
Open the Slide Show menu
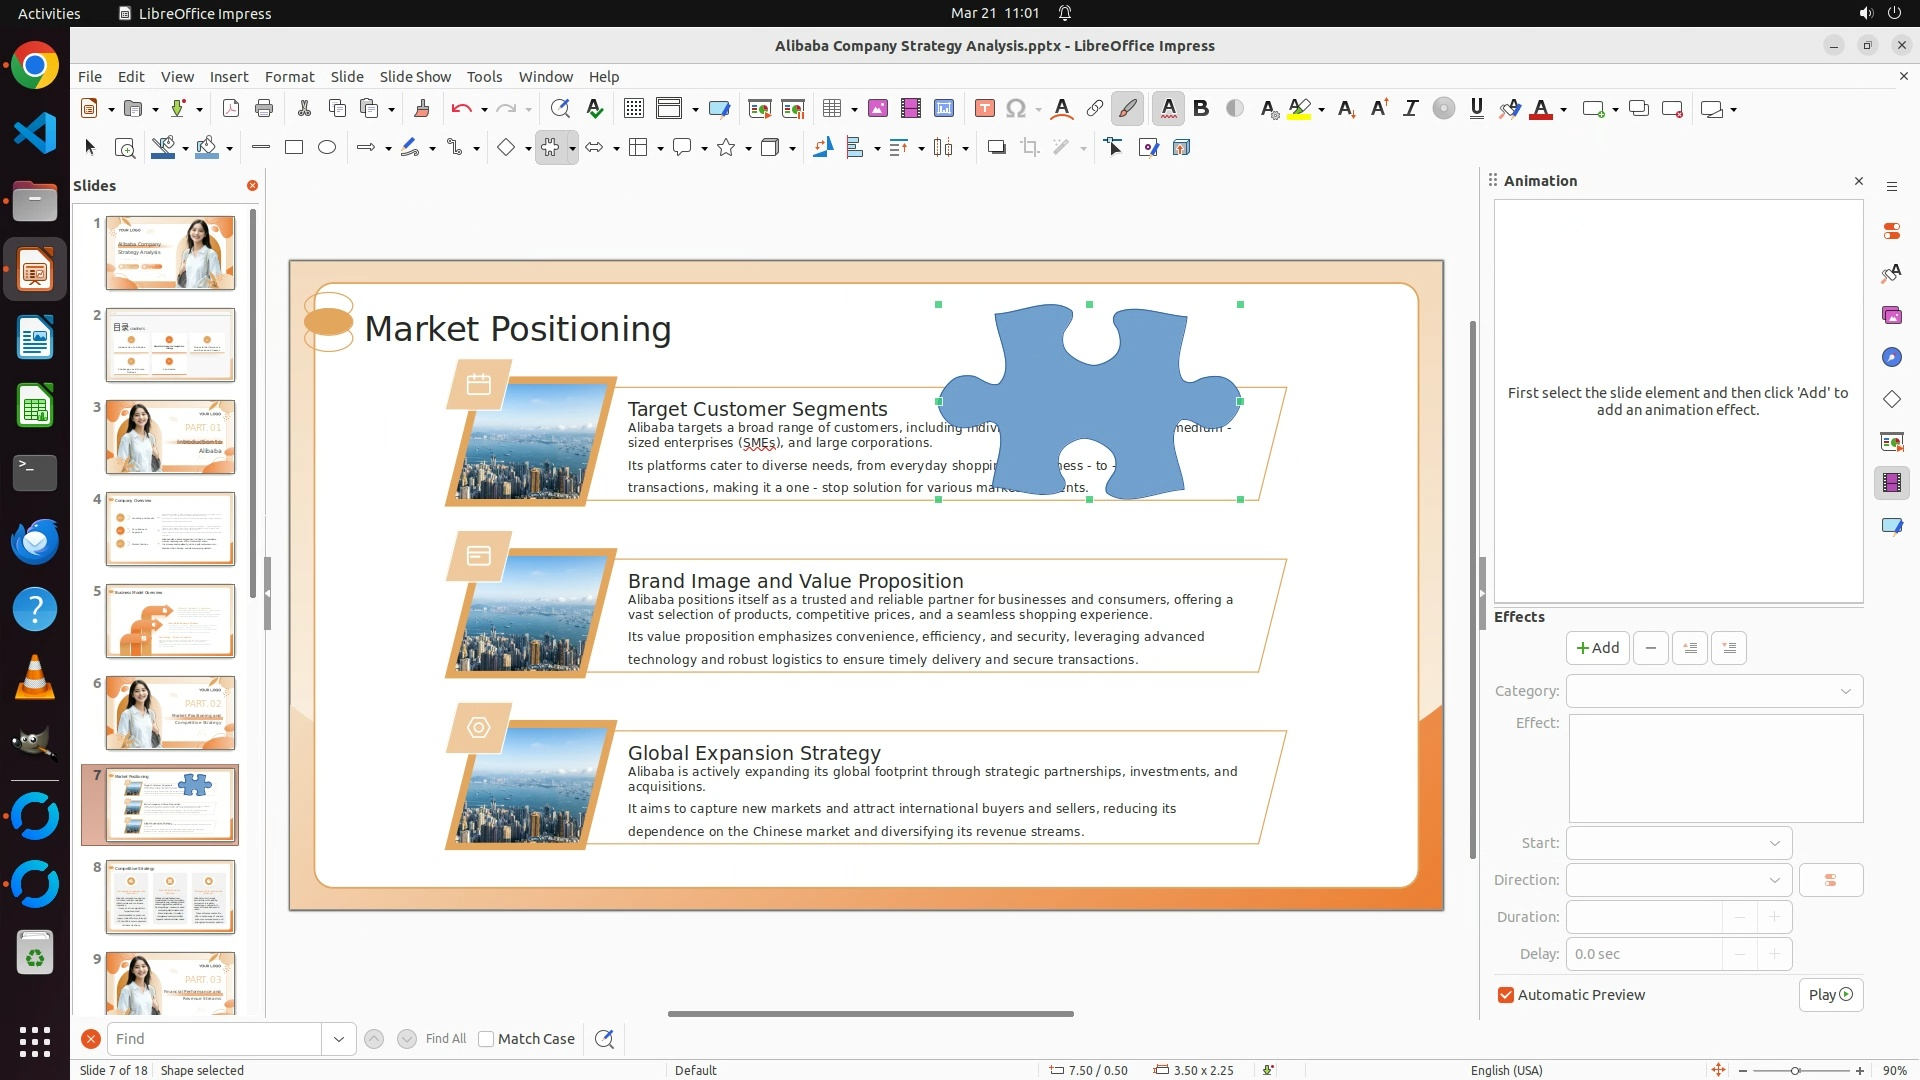415,77
